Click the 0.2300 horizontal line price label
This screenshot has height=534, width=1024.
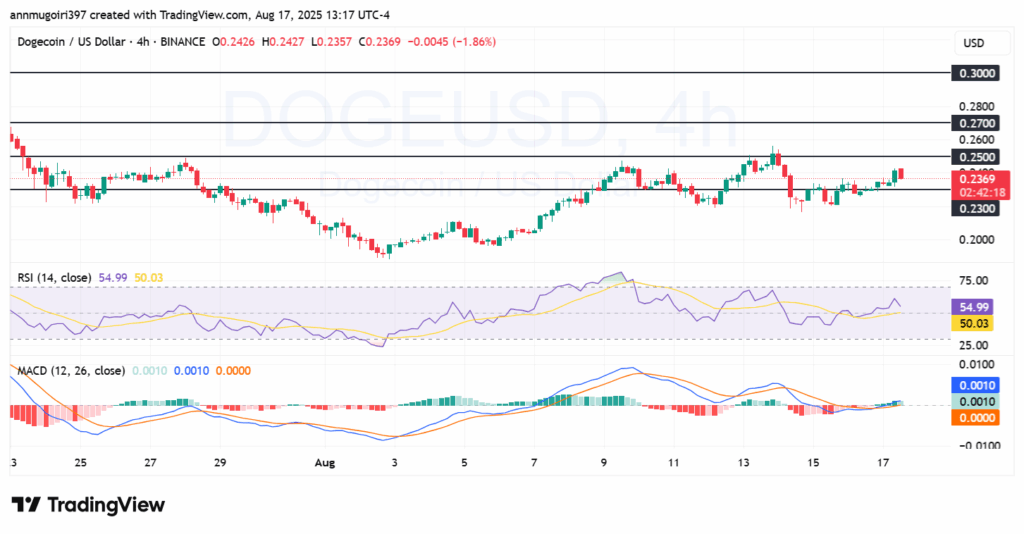coord(976,208)
